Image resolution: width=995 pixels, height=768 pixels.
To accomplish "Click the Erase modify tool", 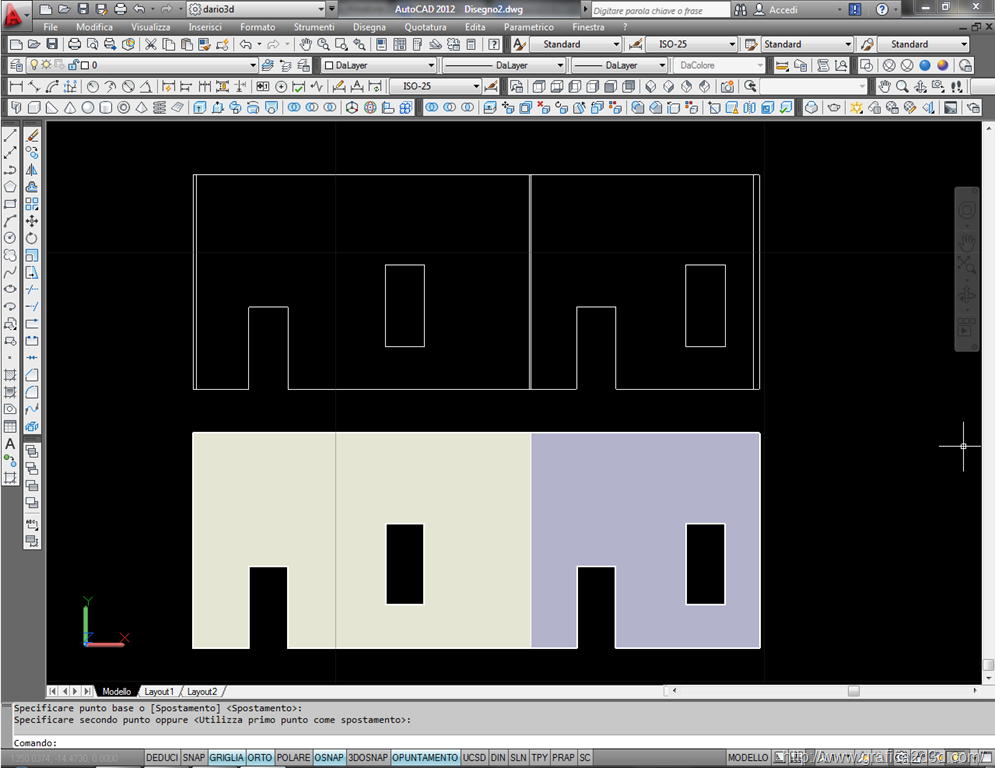I will click(32, 135).
